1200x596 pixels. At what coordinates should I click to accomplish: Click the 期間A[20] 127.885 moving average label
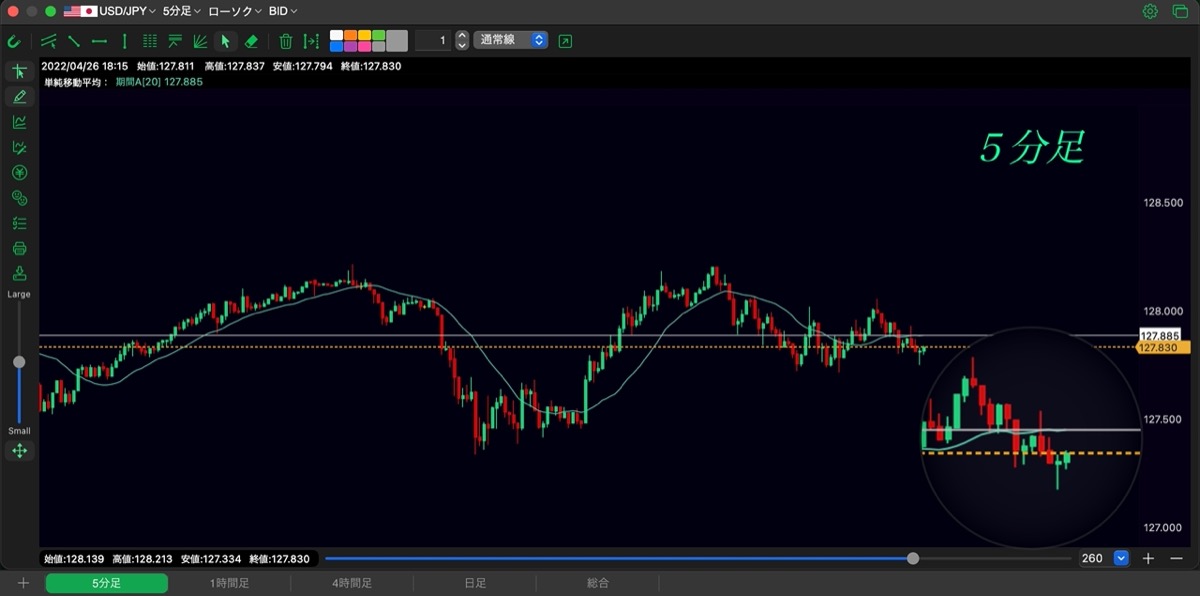click(x=159, y=82)
